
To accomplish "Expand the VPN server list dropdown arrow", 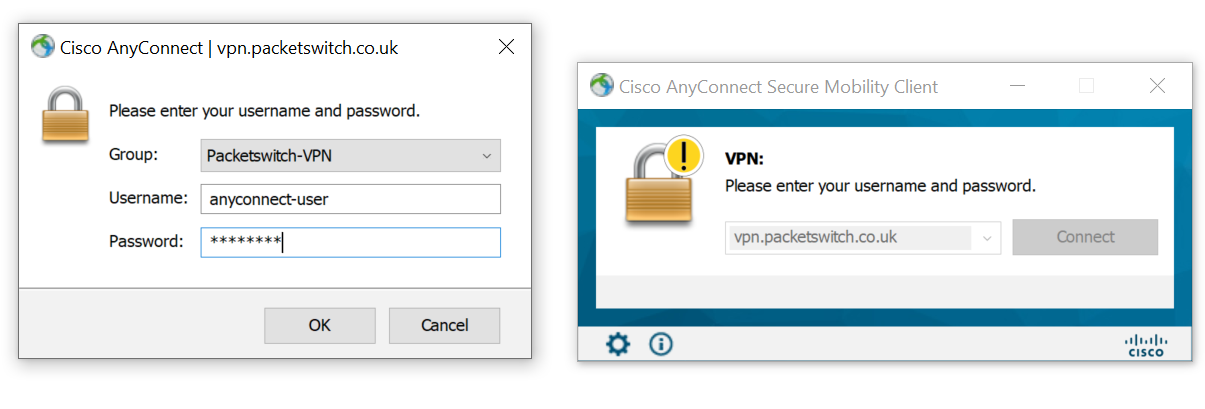I will (x=986, y=238).
